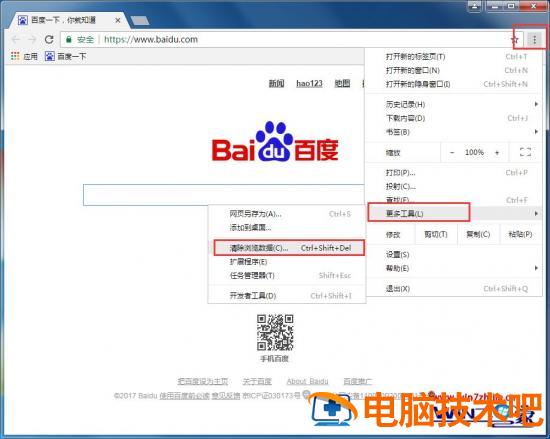The height and width of the screenshot is (439, 550).
Task: Click the 百度推广 footer link
Action: point(357,381)
